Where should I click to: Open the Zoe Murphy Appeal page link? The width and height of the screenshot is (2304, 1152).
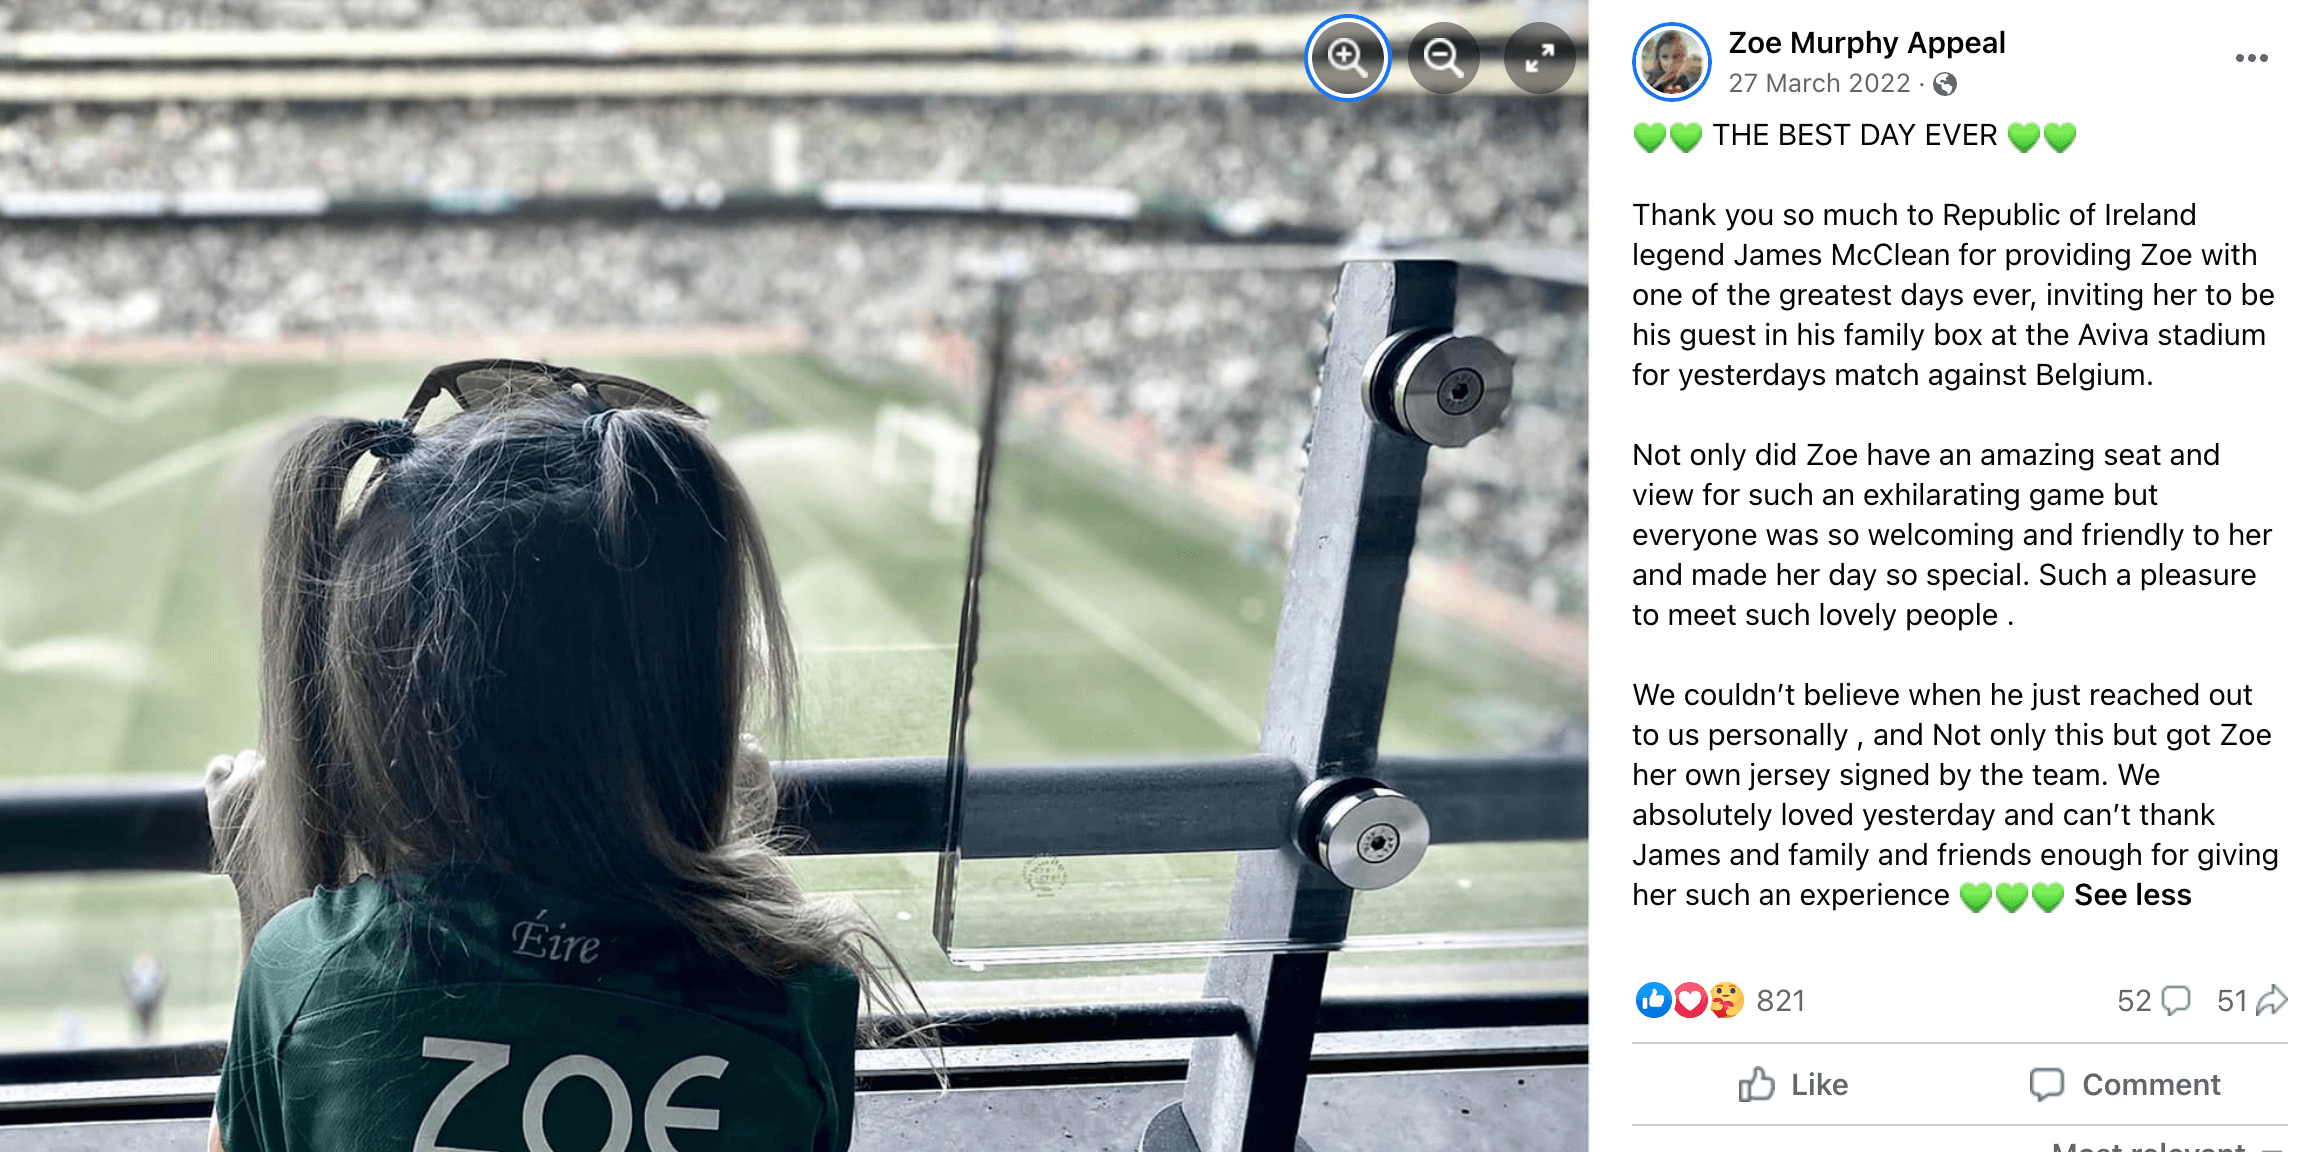pos(1867,43)
